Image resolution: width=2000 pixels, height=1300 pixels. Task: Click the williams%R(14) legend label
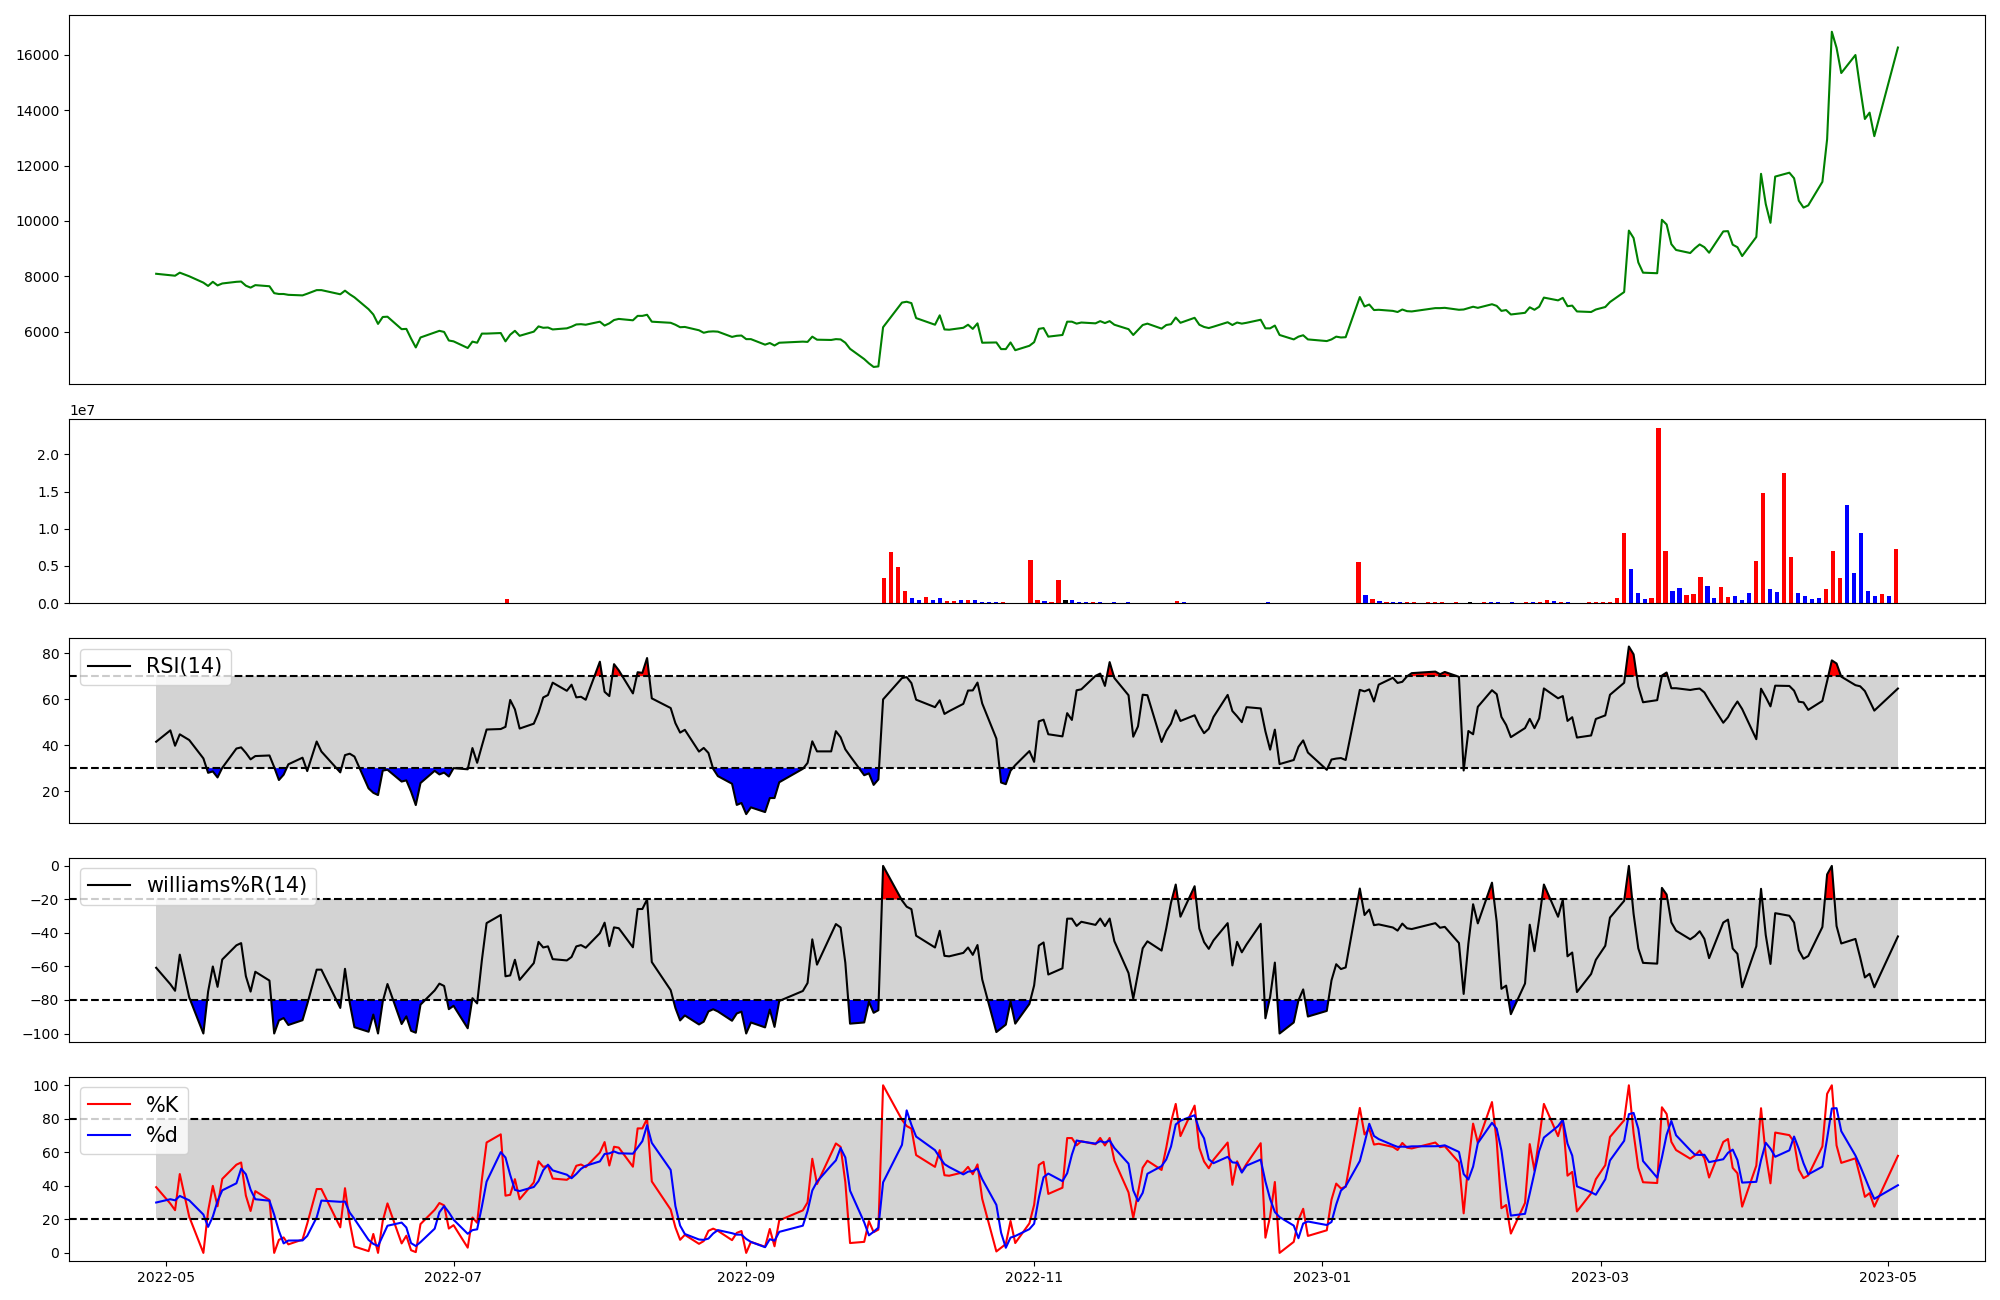click(x=226, y=885)
